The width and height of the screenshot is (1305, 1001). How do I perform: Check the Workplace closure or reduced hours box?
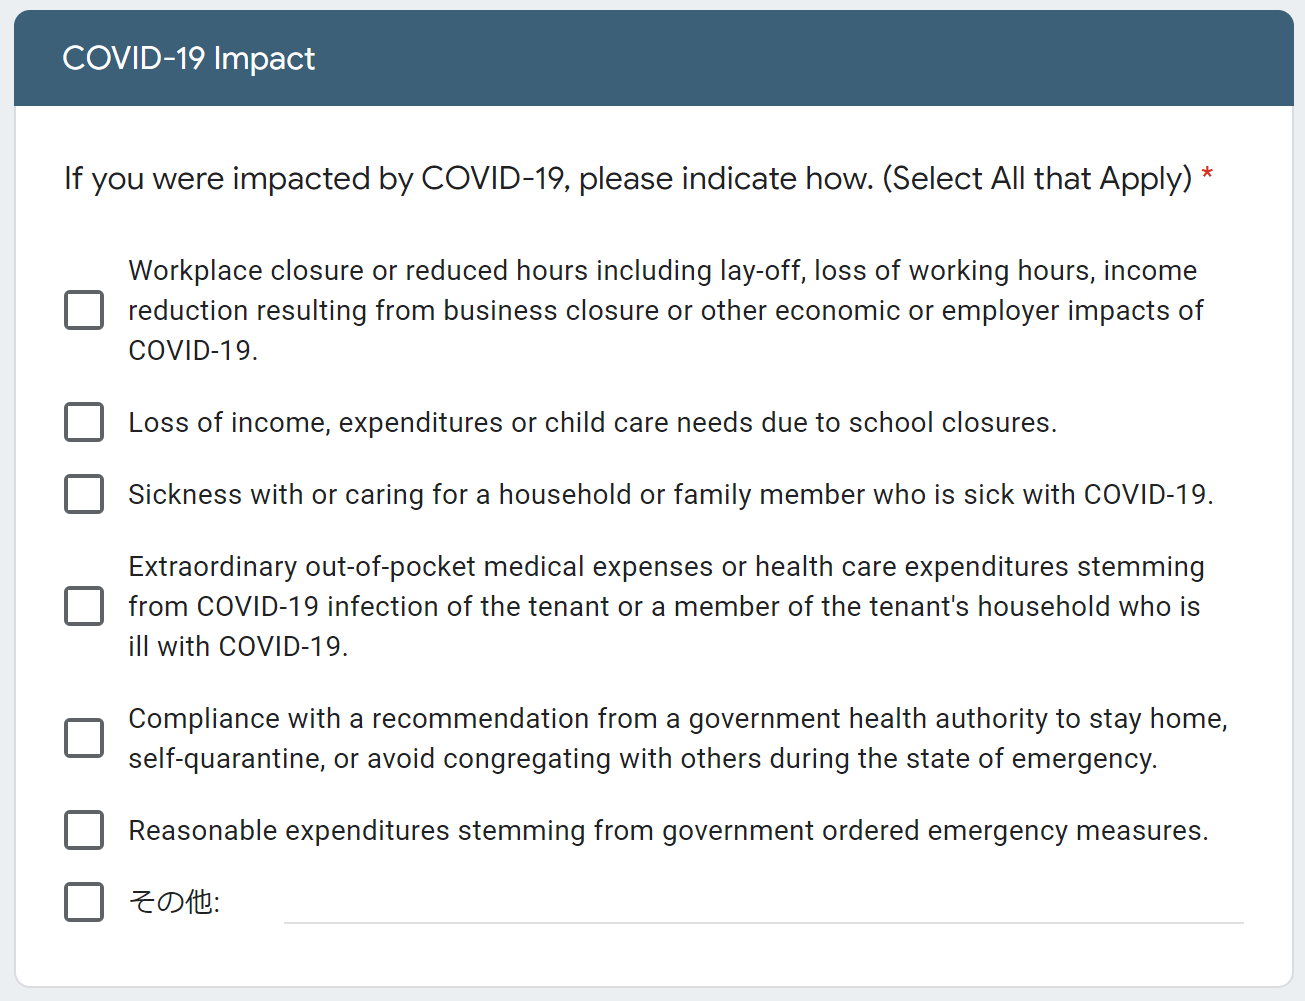coord(84,310)
